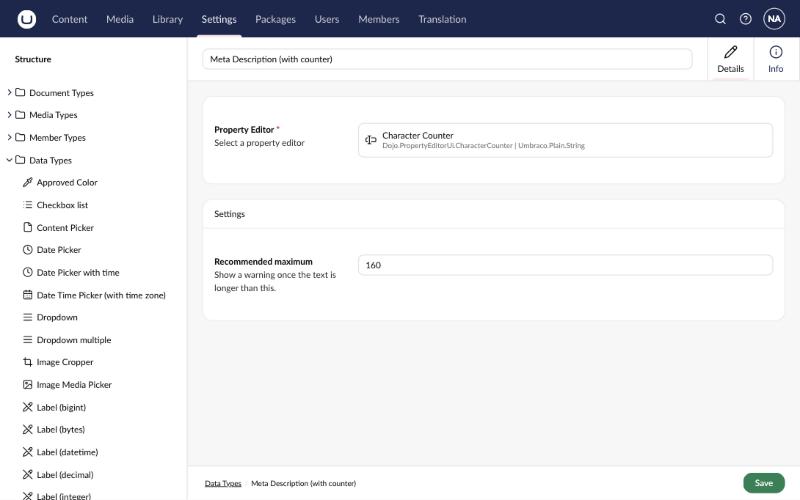The image size is (800, 500).
Task: Select Dropdown multiple data type
Action: click(x=74, y=339)
